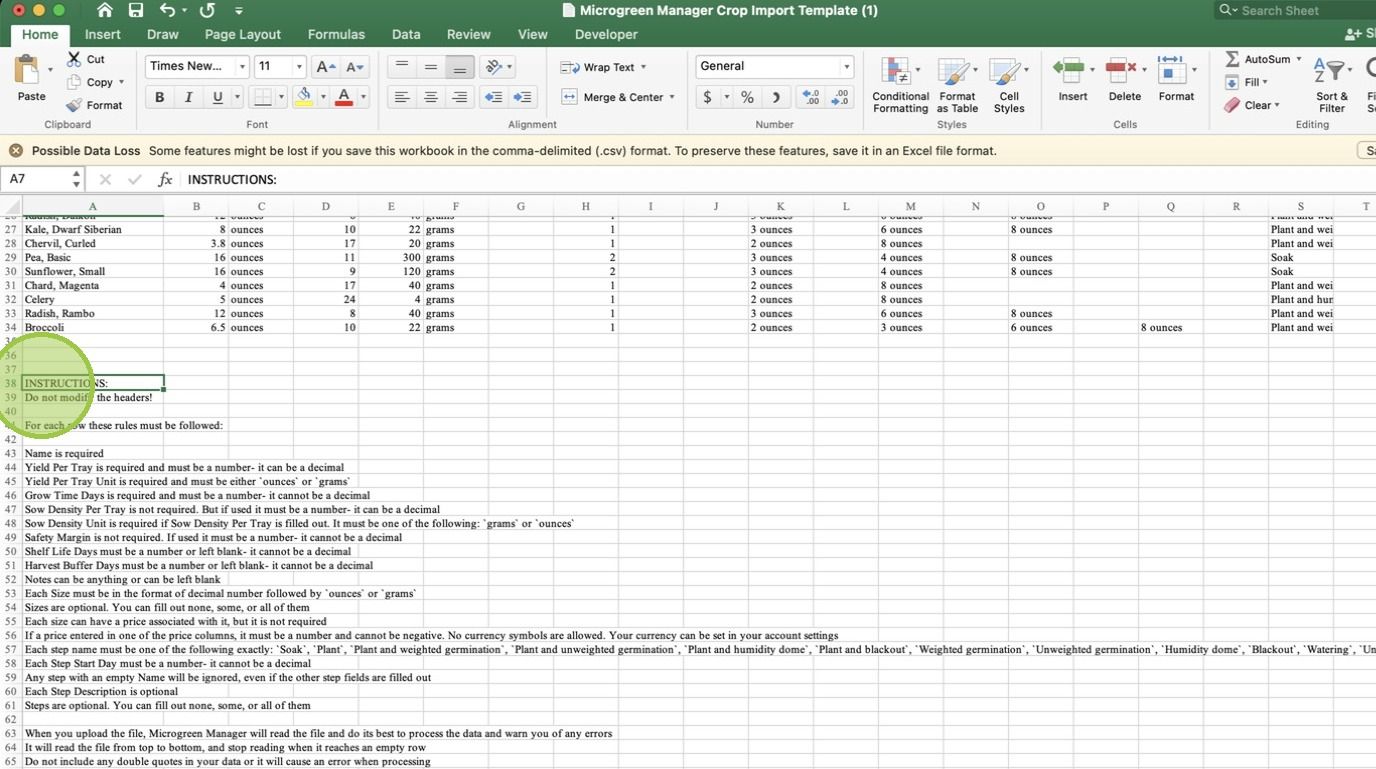Select column M header
This screenshot has width=1376, height=769.
click(x=910, y=206)
